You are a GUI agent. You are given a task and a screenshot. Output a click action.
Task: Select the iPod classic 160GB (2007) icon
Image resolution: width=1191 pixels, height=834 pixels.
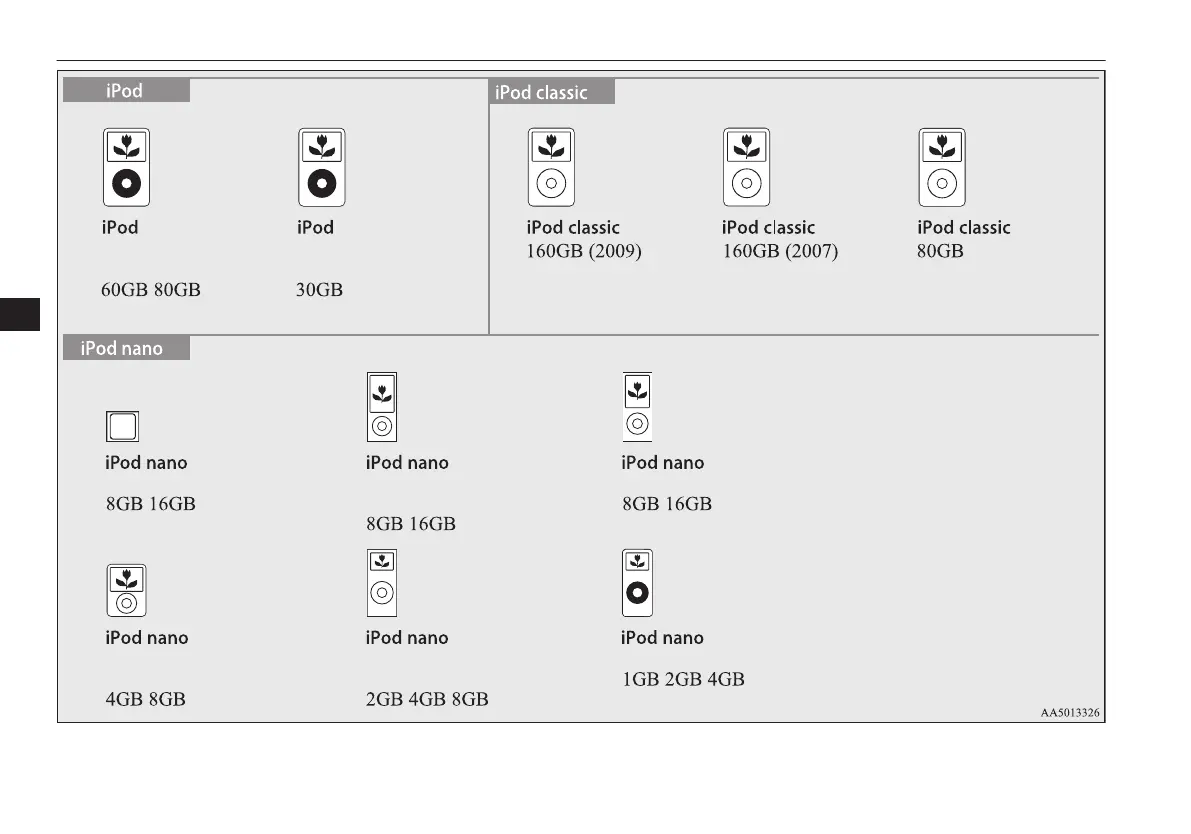pos(746,167)
